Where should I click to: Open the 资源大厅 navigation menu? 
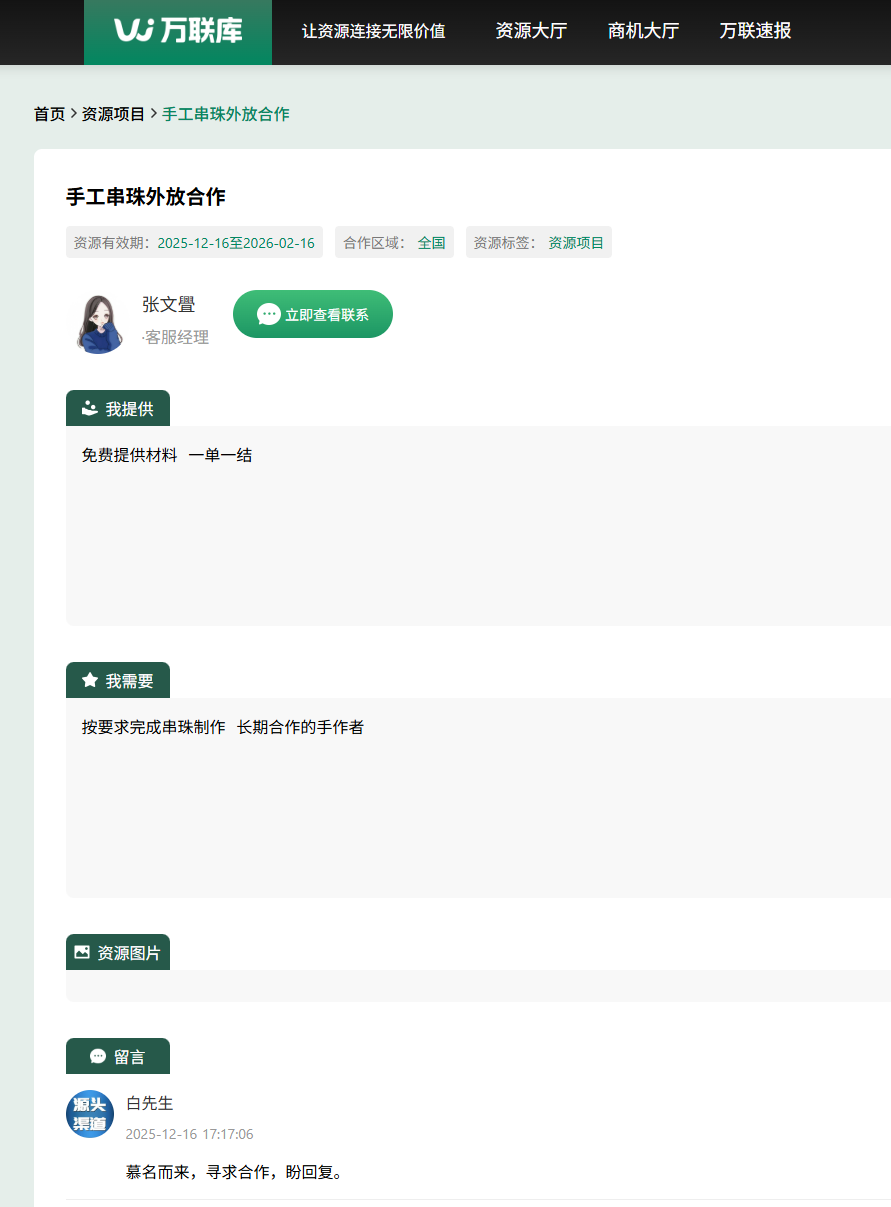point(531,31)
